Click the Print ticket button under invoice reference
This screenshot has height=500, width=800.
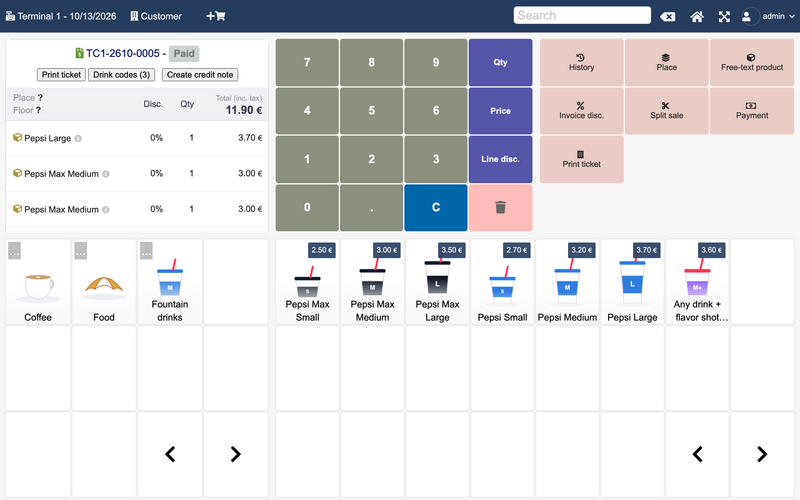click(x=61, y=74)
